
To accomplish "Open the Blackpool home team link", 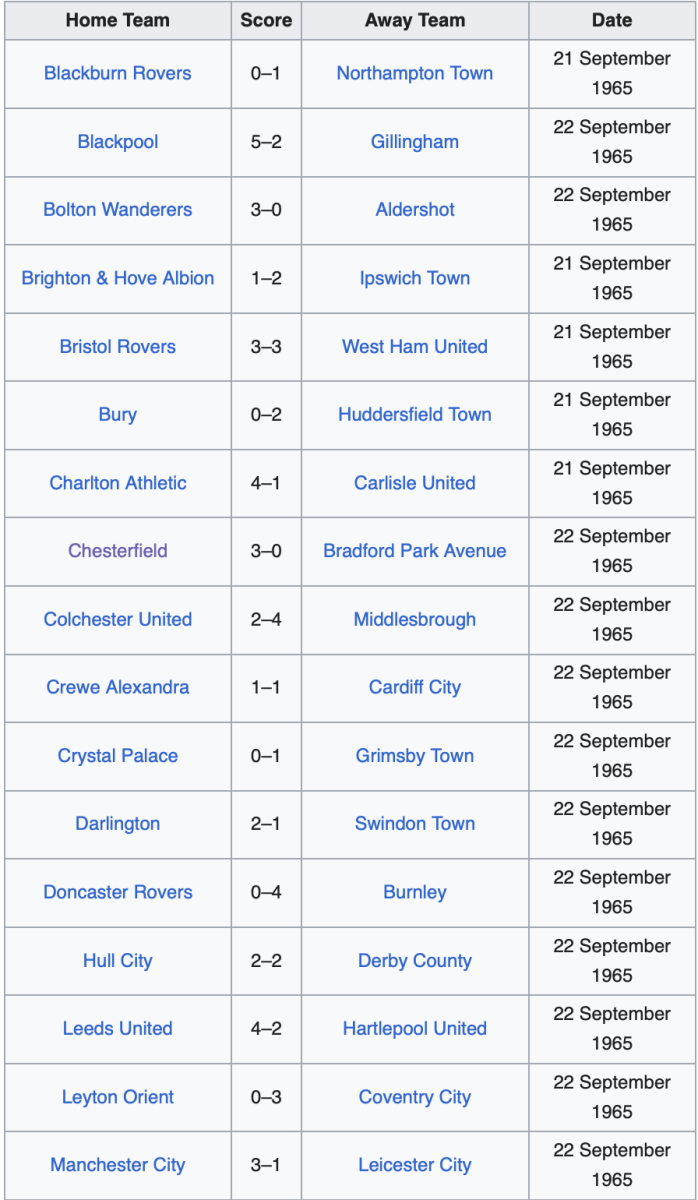I will coord(118,142).
